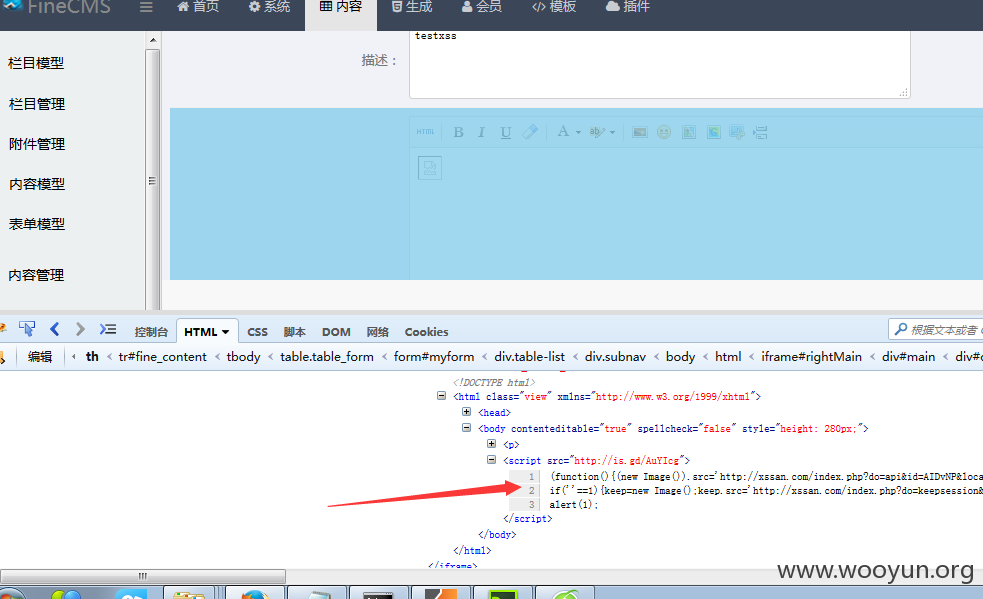
Task: Click inside the 描述 textarea
Action: 660,64
